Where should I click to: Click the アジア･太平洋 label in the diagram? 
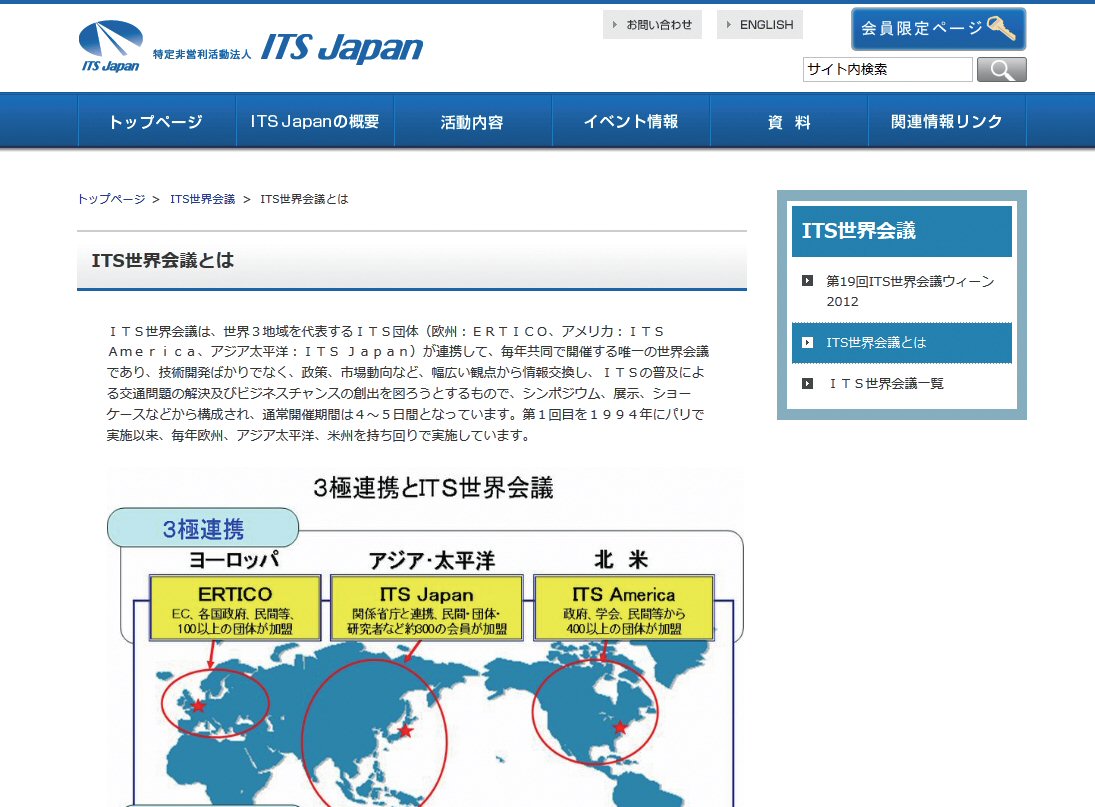click(x=432, y=560)
